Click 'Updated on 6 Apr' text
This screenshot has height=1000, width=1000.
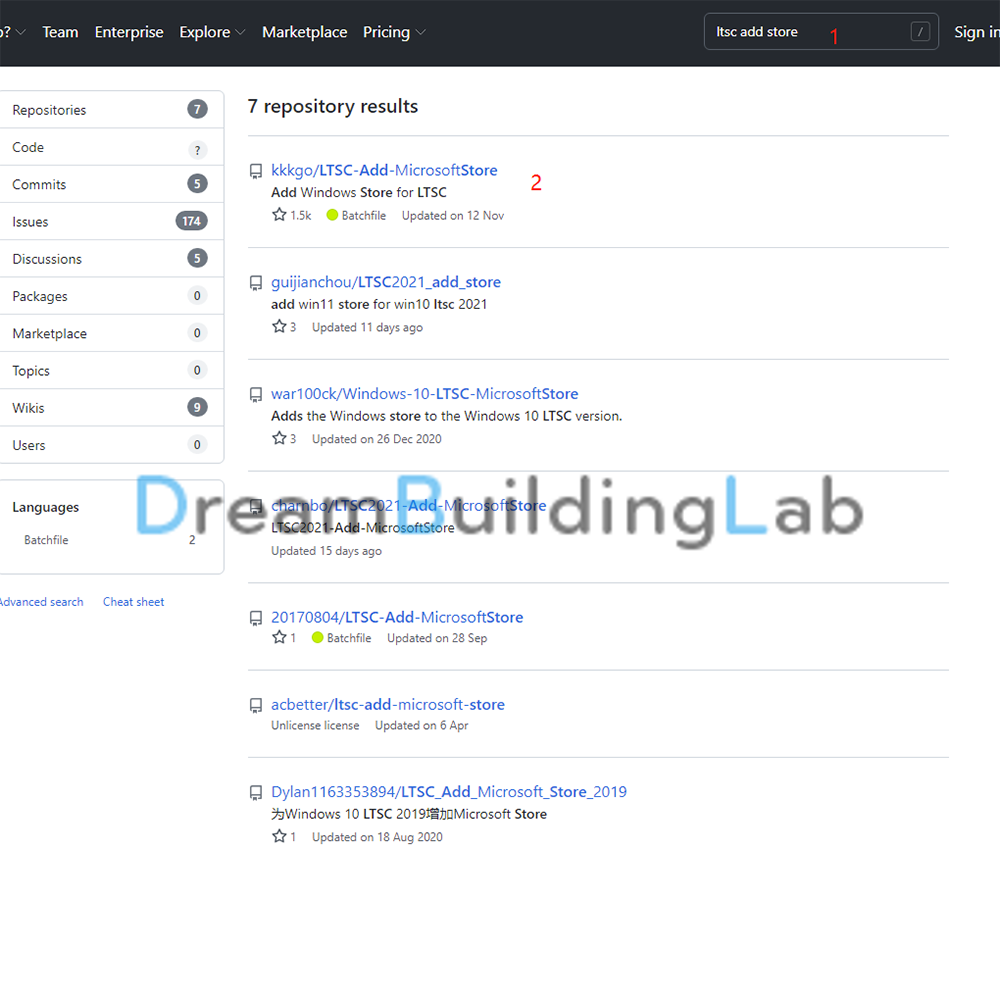point(422,725)
